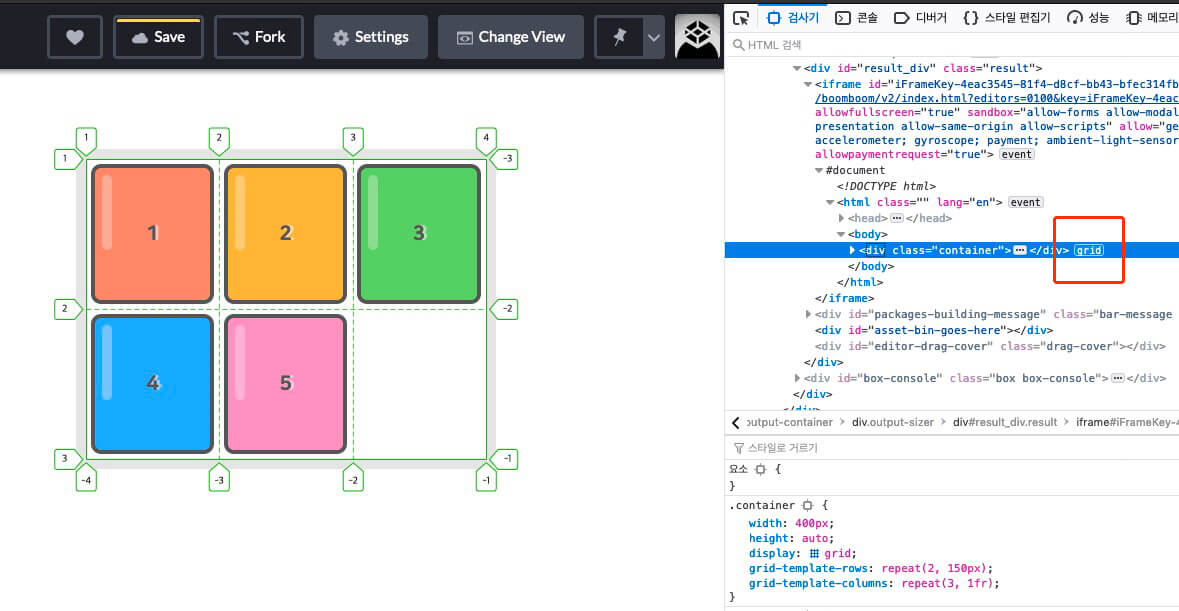Image resolution: width=1179 pixels, height=611 pixels.
Task: Click the heart icon to like the pen
Action: coord(75,36)
